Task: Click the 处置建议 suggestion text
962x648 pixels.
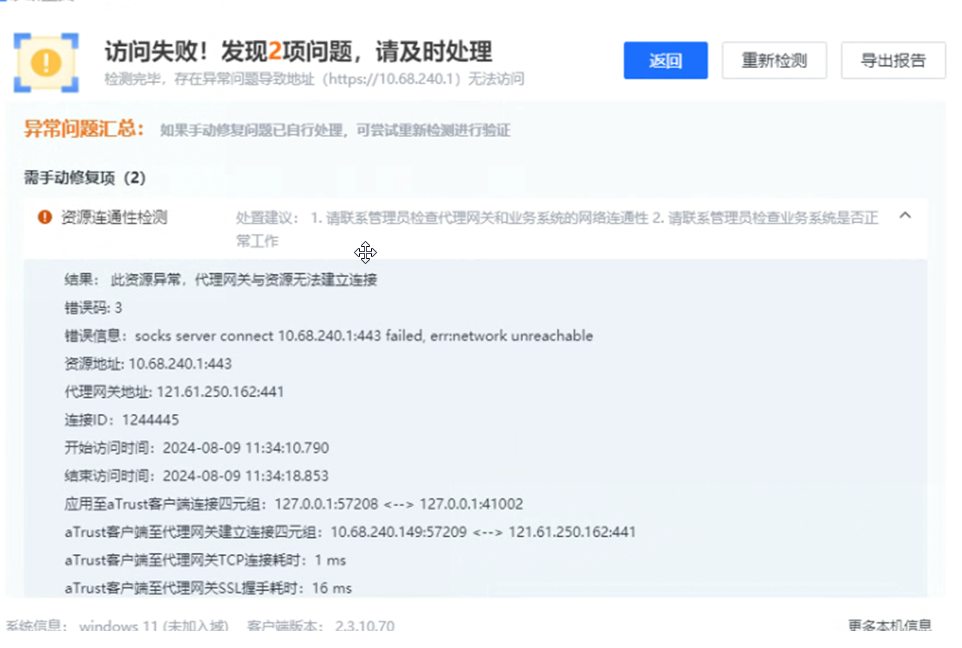Action: pos(556,218)
